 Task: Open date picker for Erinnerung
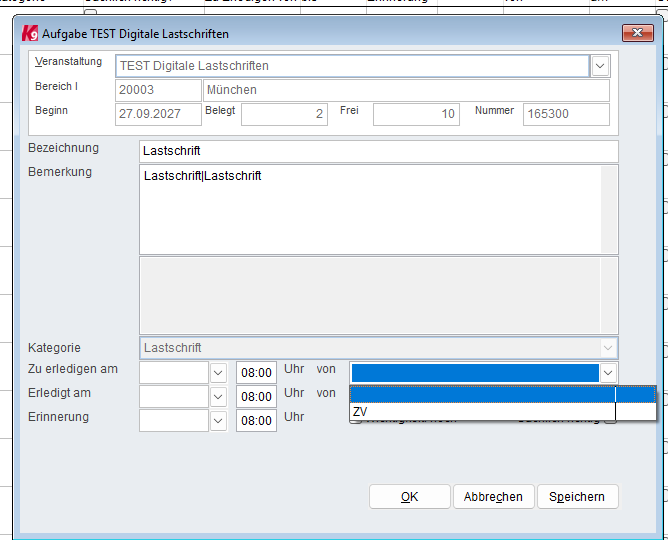click(x=220, y=421)
